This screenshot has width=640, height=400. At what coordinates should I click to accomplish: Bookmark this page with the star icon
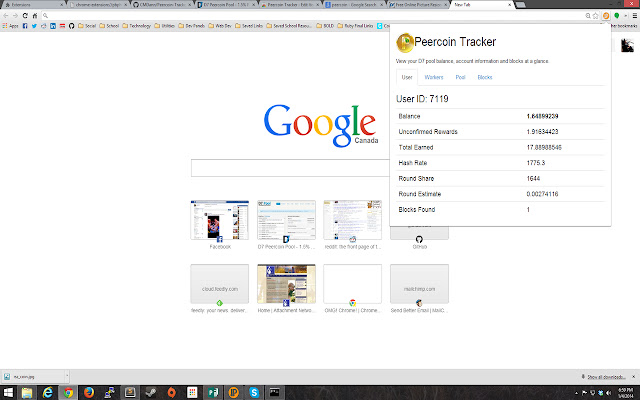596,16
